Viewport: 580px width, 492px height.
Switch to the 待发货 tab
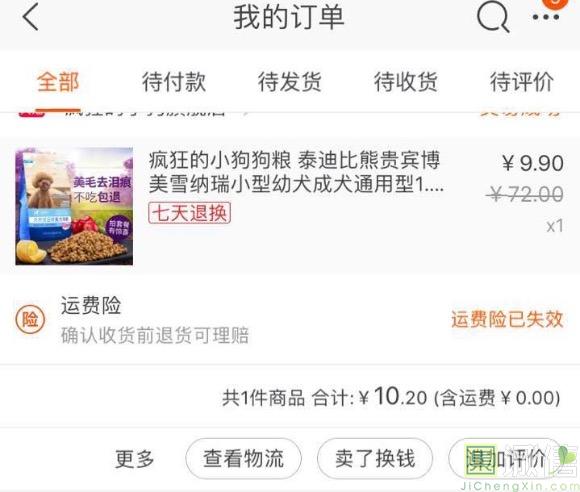coord(290,82)
